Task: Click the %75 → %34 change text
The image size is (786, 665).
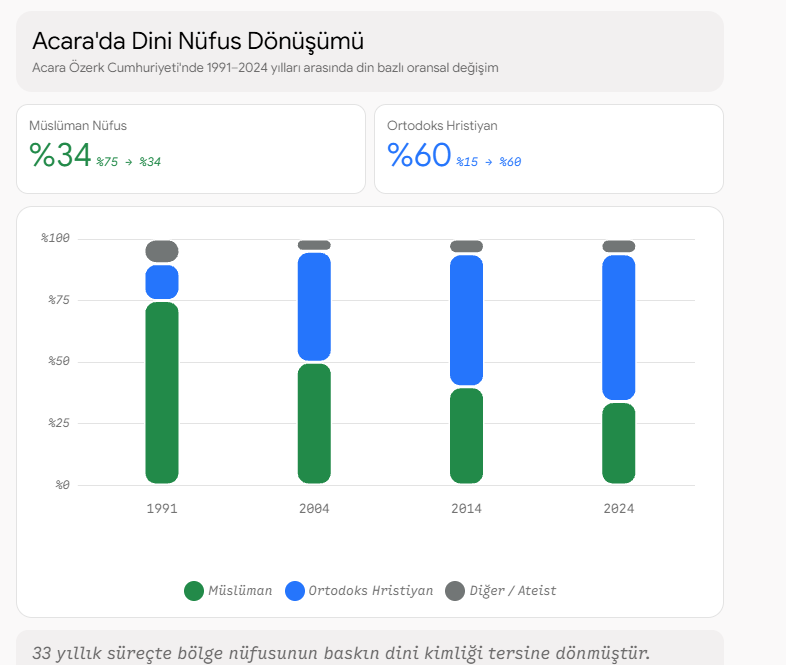Action: pyautogui.click(x=129, y=162)
